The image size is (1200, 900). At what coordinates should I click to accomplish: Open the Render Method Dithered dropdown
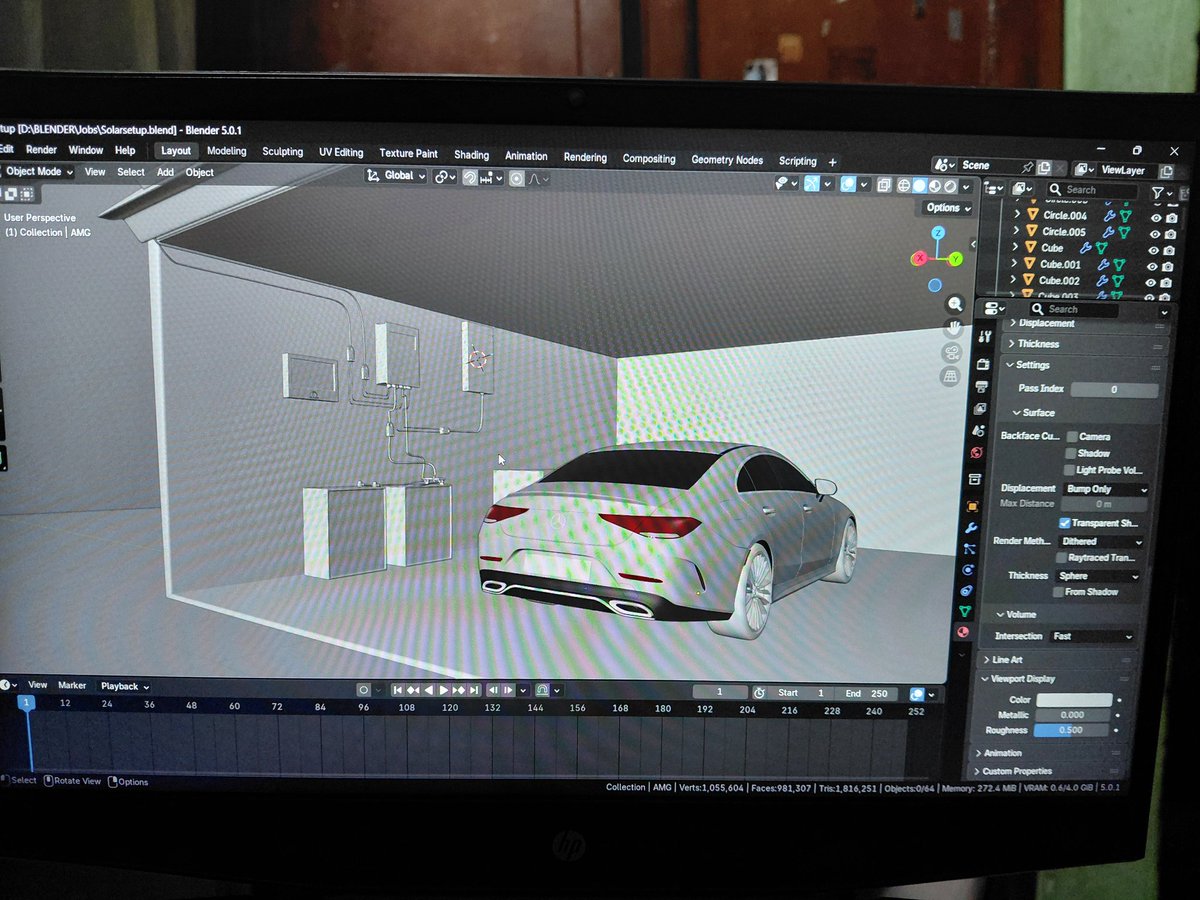click(1100, 541)
